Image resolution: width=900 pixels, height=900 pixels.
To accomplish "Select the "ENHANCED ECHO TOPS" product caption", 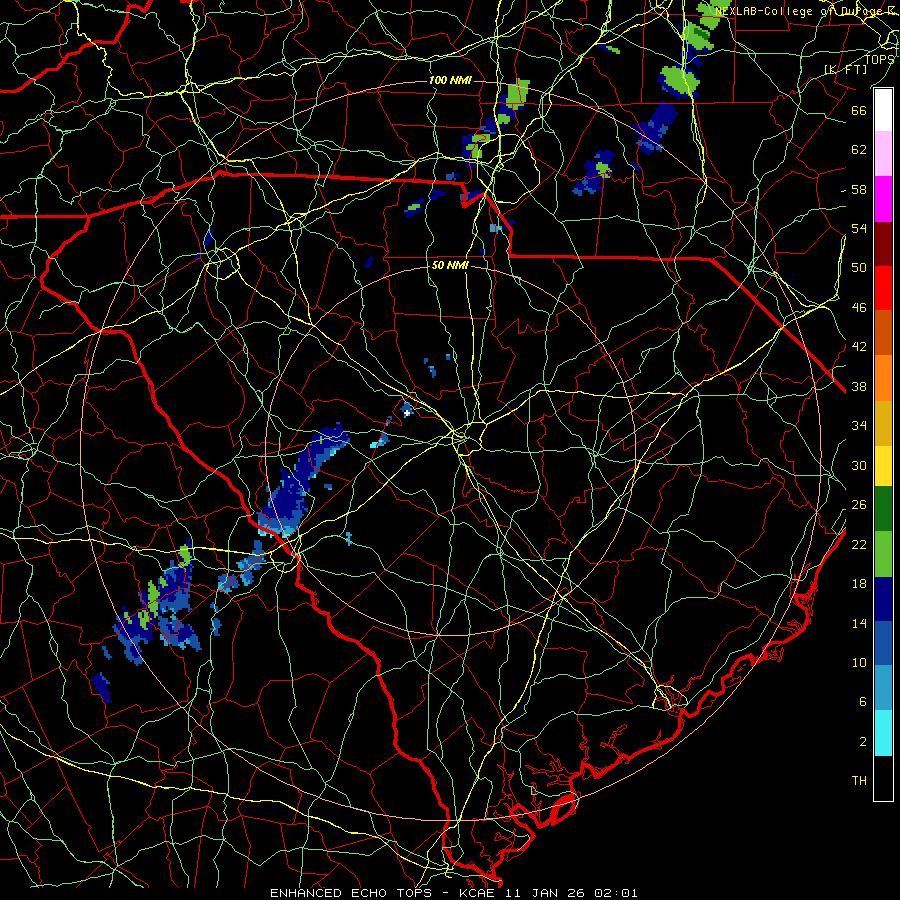I will coord(351,893).
